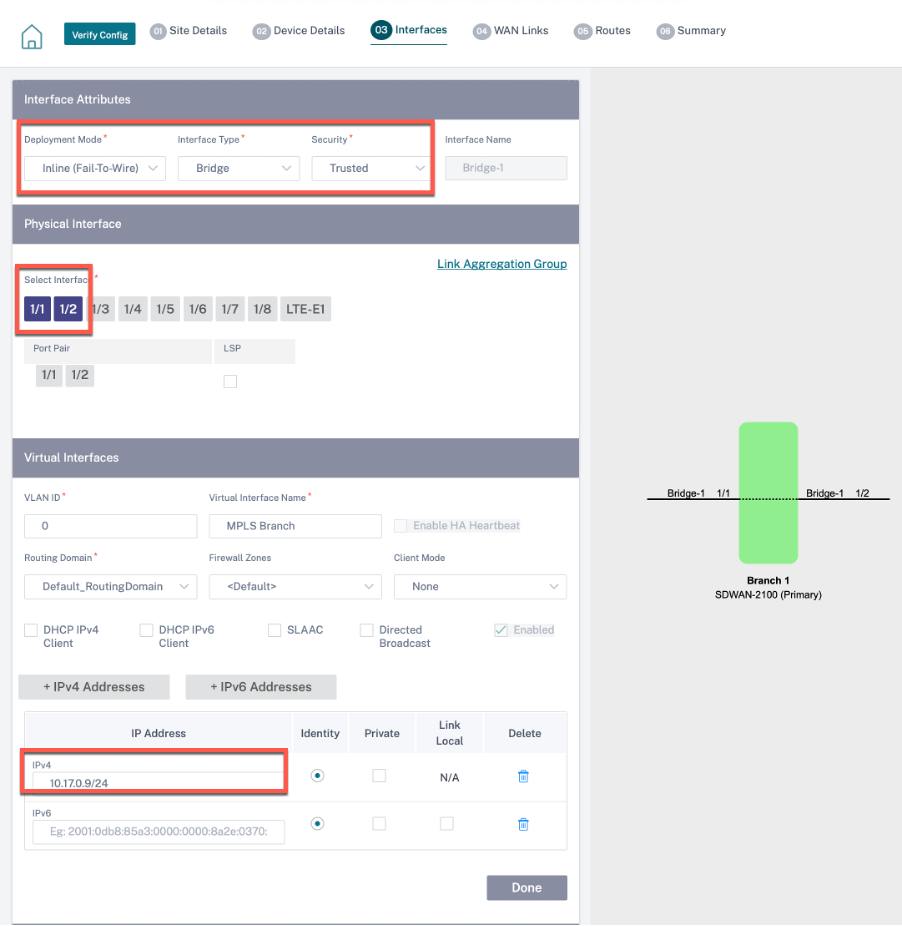Focus the VLAN ID field
Image resolution: width=902 pixels, height=926 pixels.
110,526
